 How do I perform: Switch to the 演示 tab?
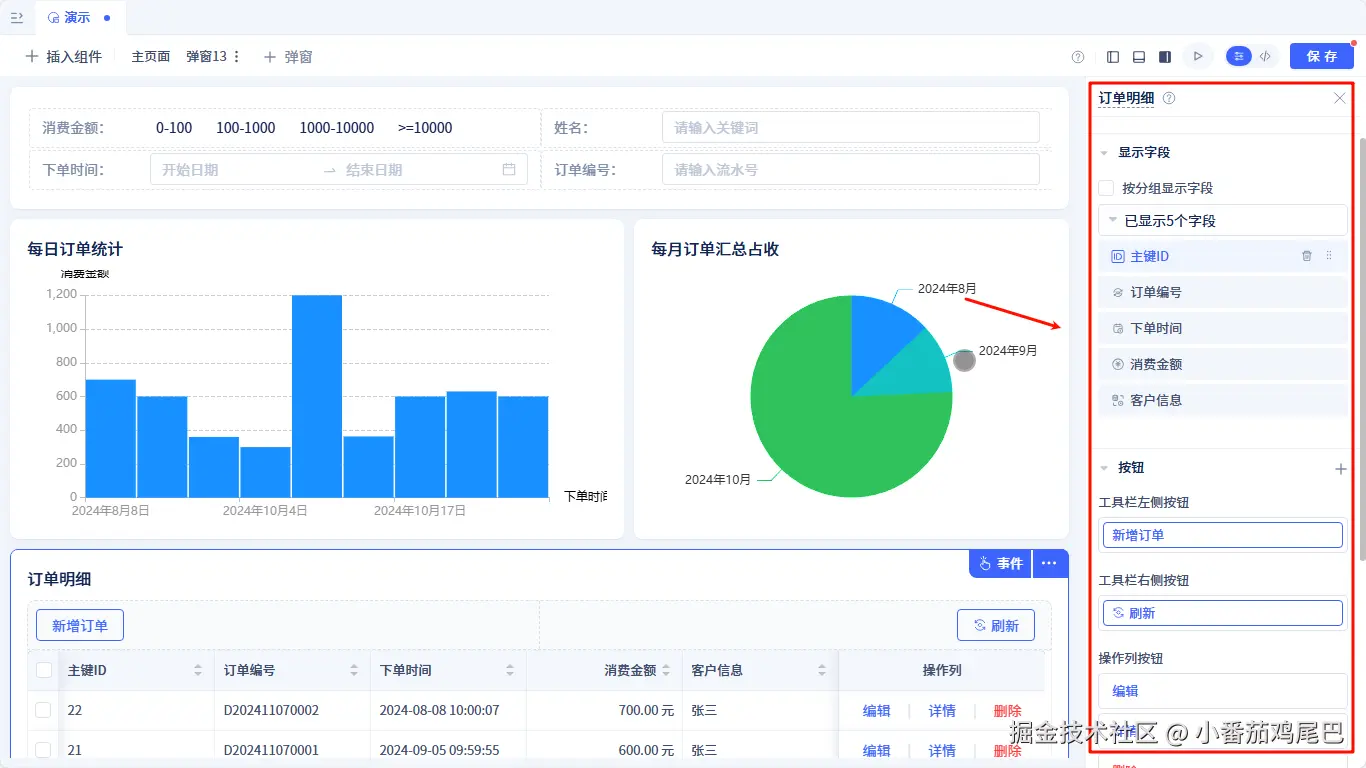(x=81, y=18)
